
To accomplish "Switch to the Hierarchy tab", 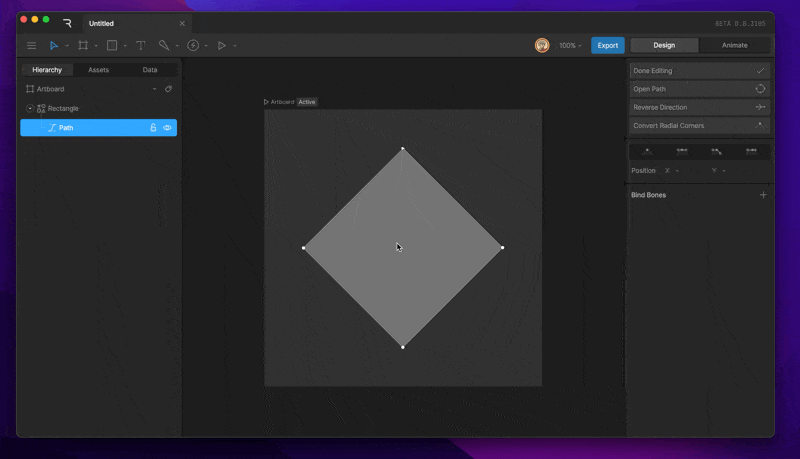I will tap(47, 70).
